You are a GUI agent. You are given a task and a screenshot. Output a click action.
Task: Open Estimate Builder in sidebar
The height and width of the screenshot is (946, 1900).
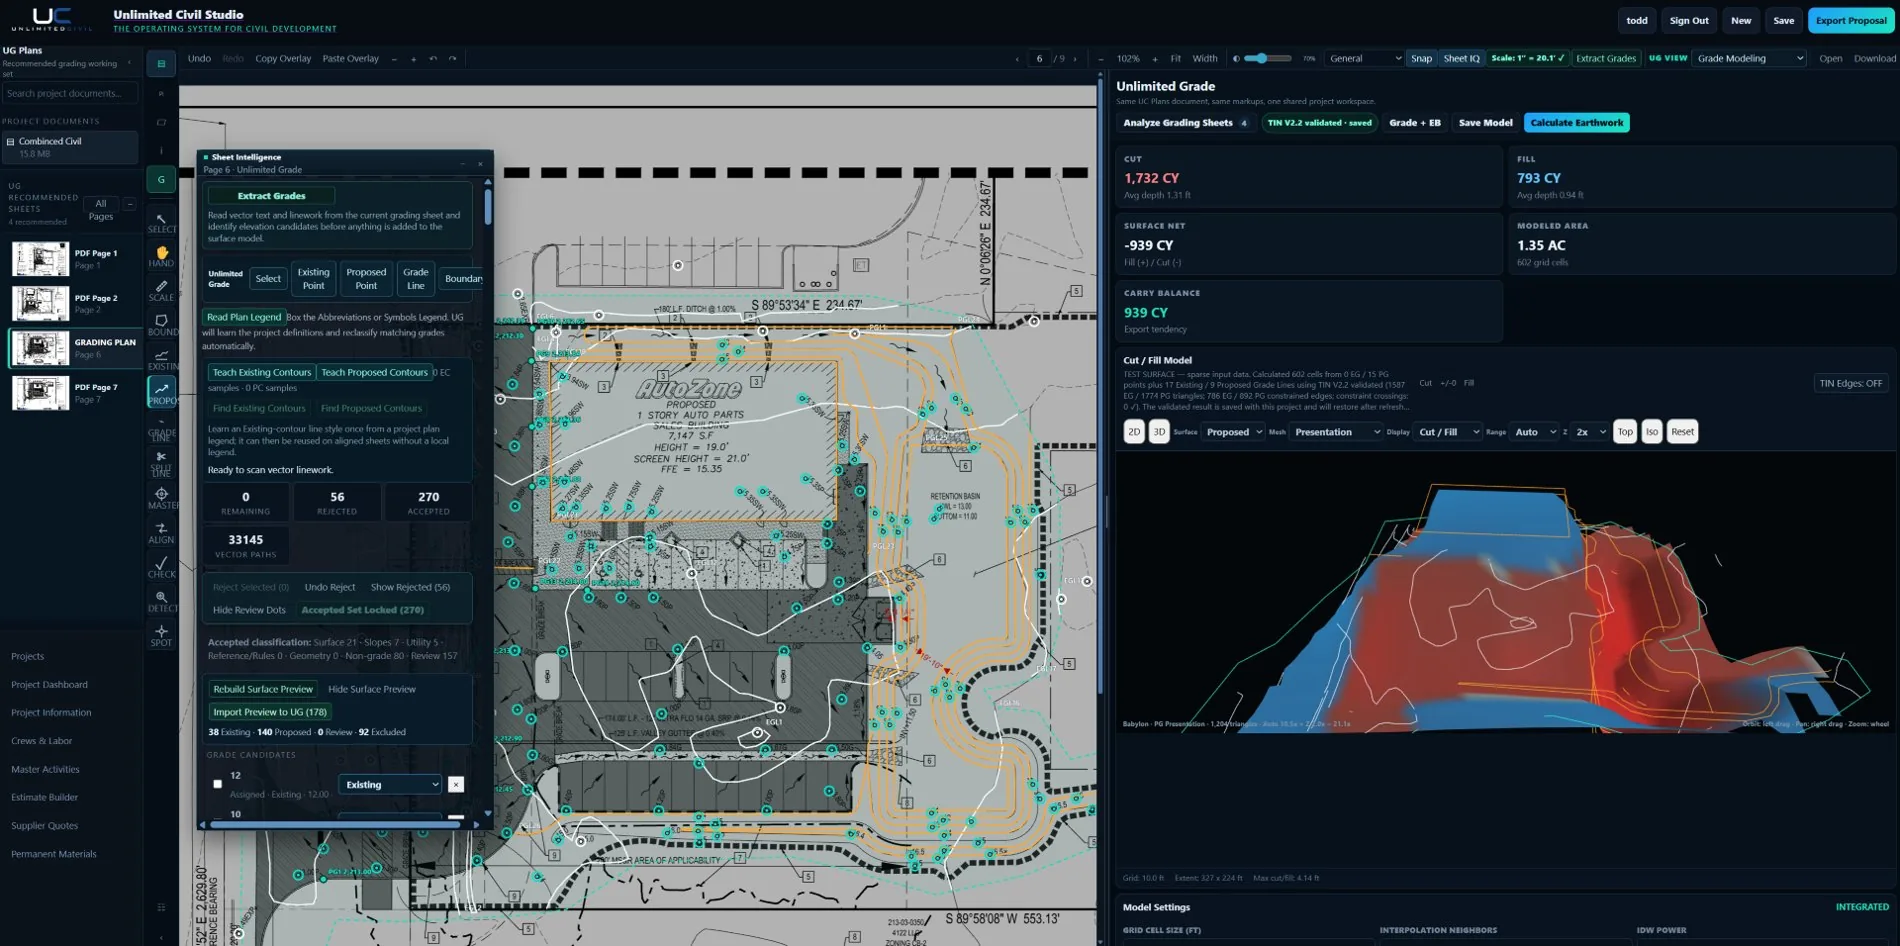tap(44, 797)
